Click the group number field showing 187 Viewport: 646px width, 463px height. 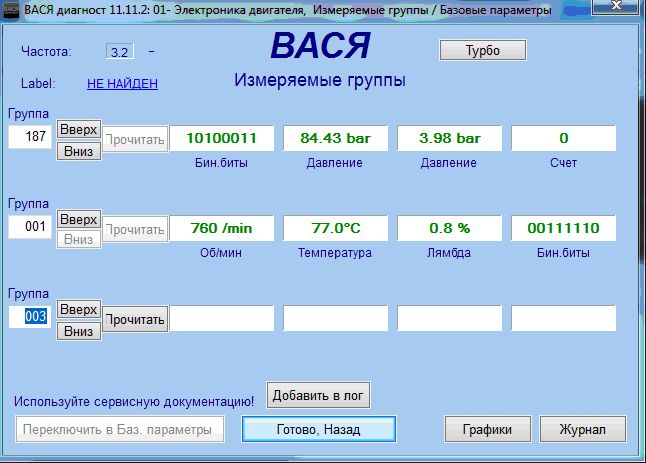point(30,136)
